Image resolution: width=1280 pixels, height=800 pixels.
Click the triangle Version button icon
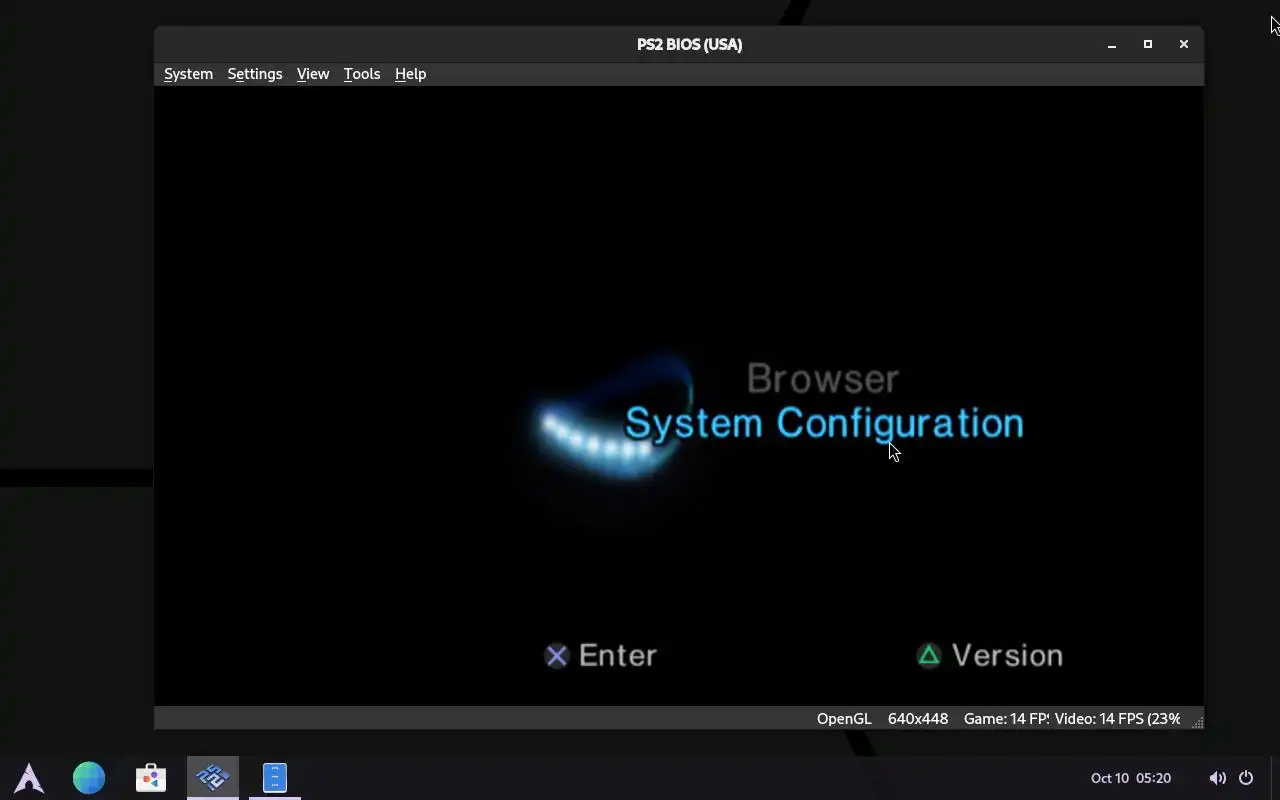coord(929,655)
